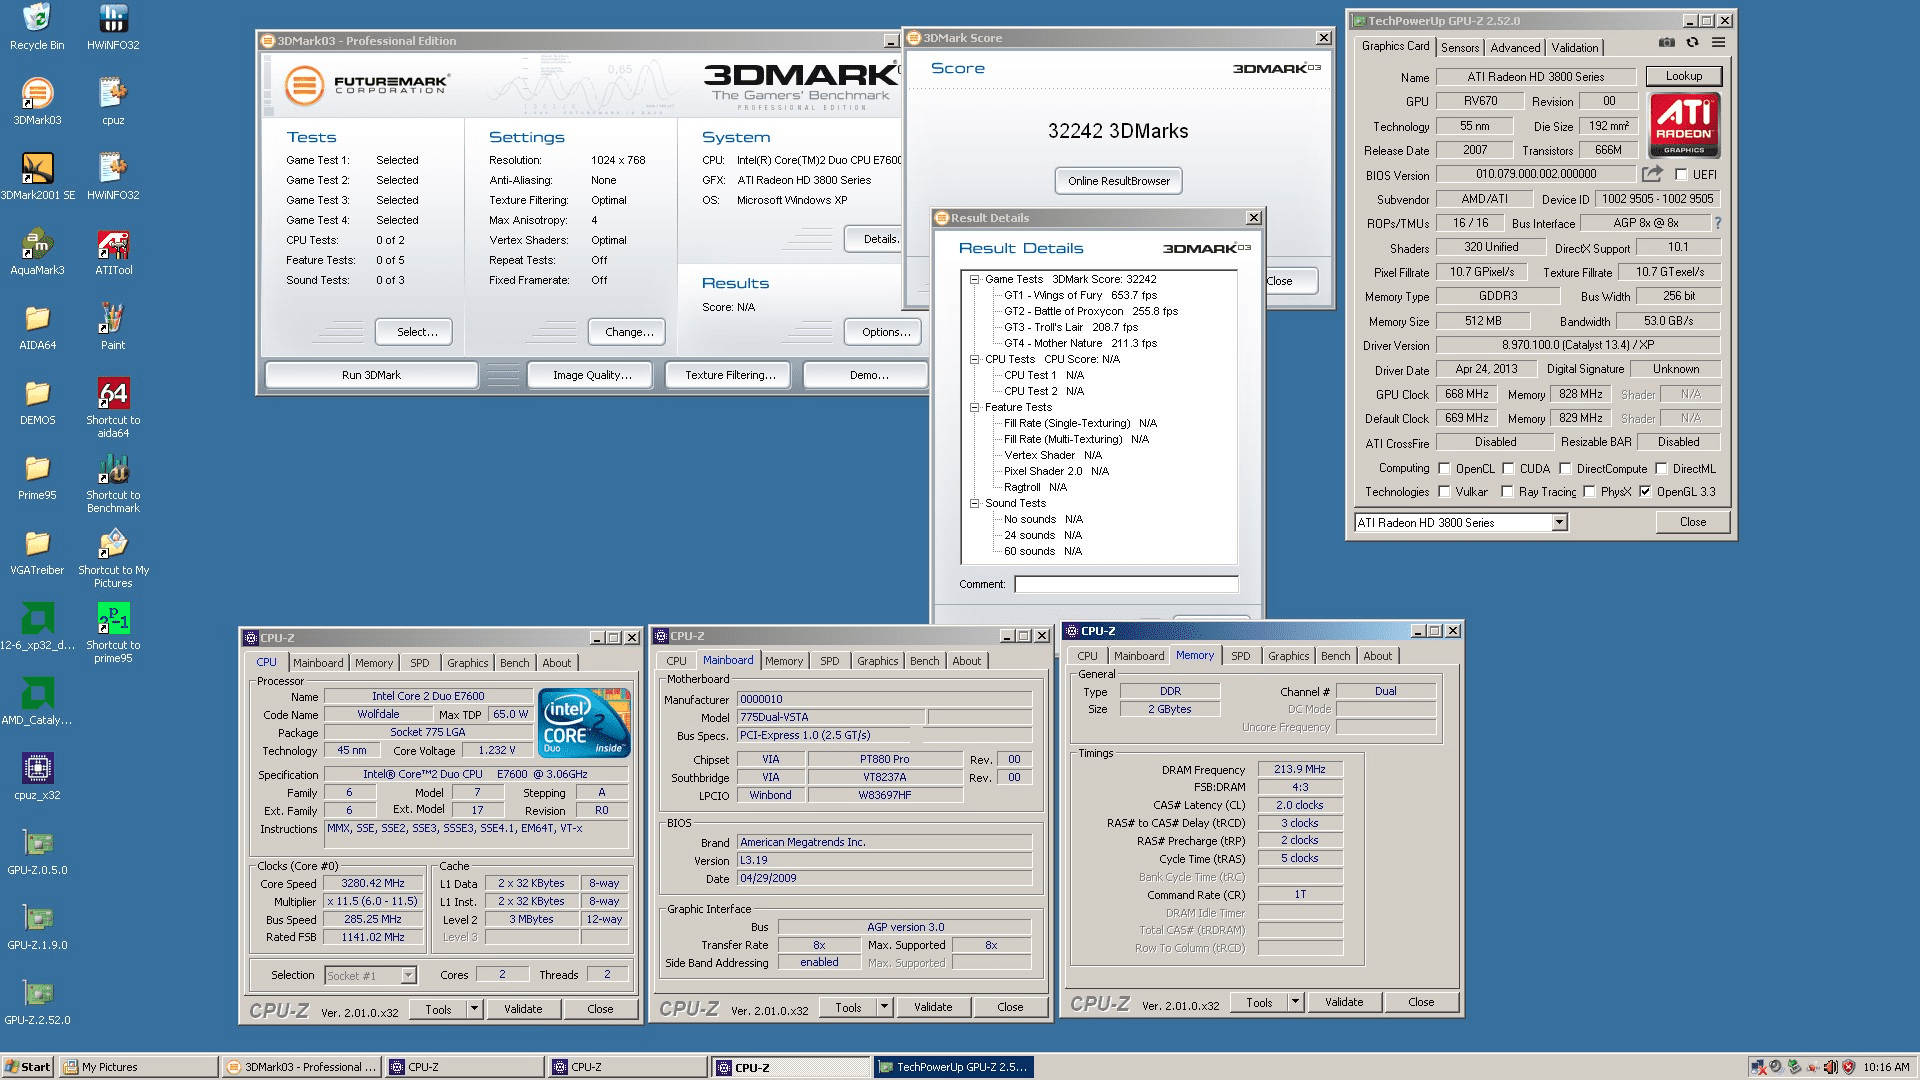Click Validate in the CPU-Z Memory window
Viewport: 1920px width, 1080px height.
tap(1343, 1002)
